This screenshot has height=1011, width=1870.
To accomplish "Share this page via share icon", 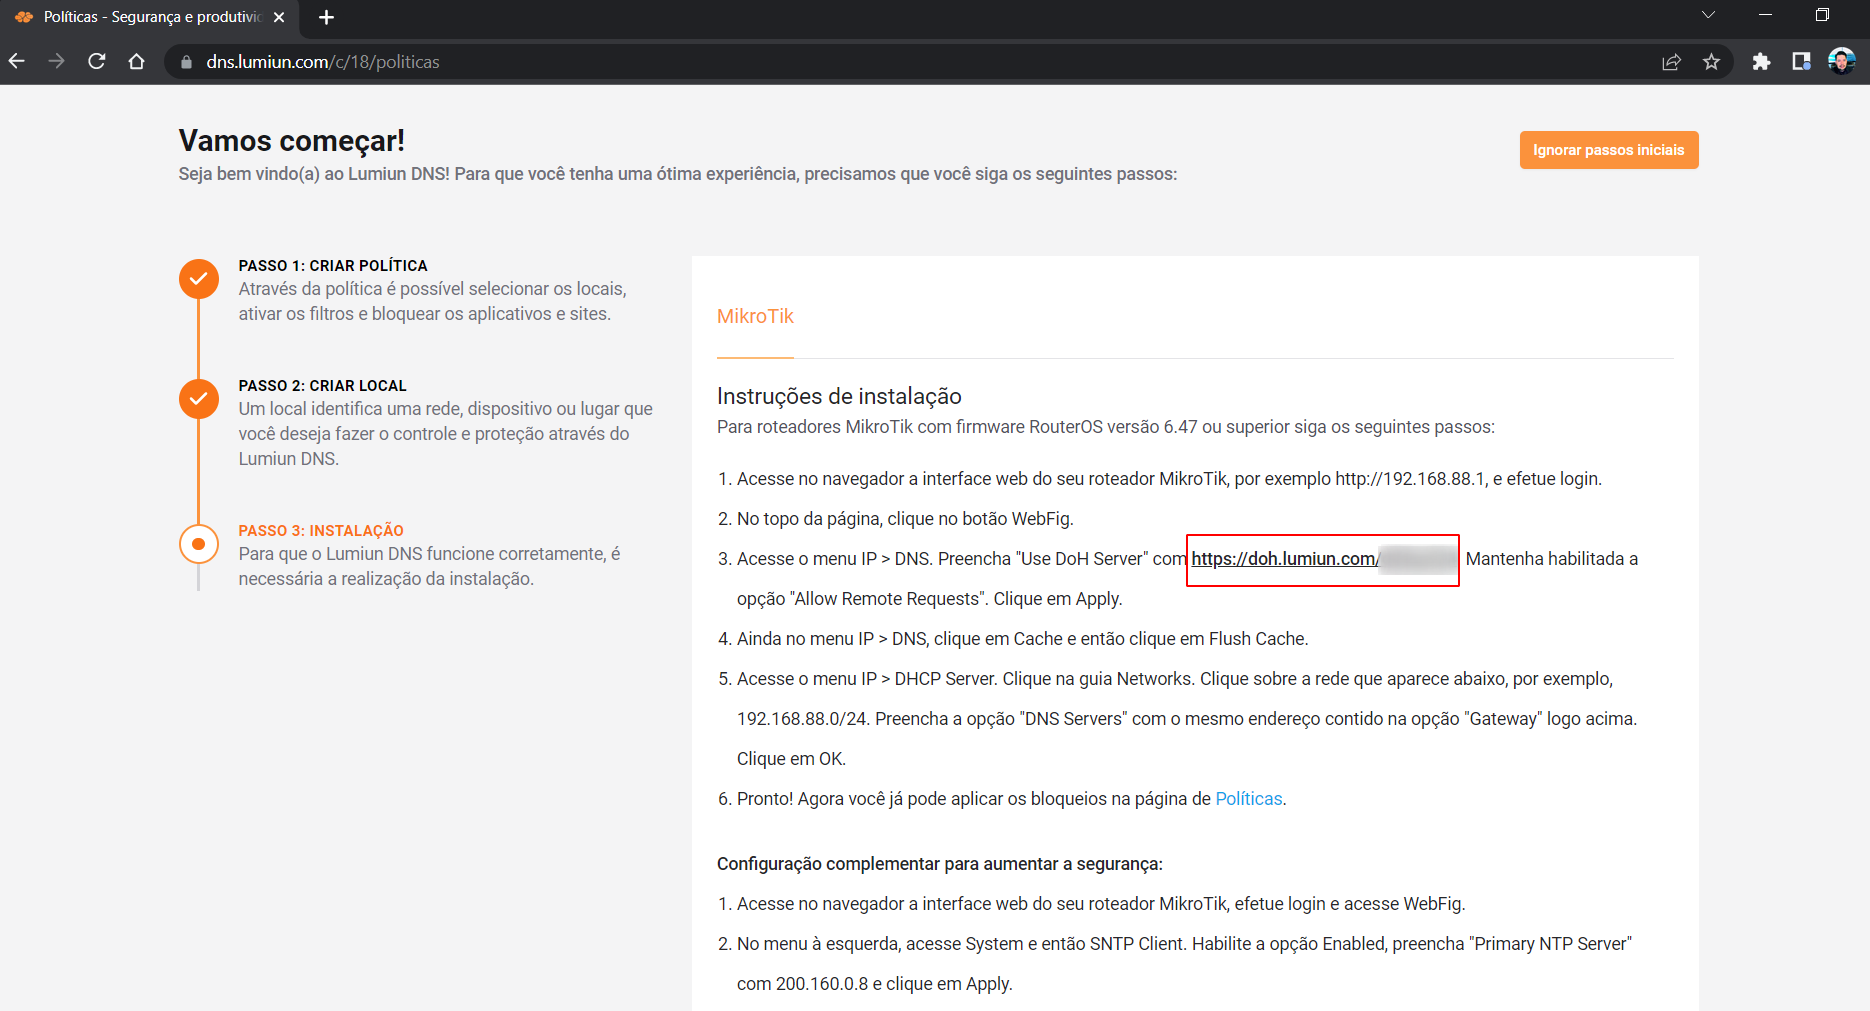I will pyautogui.click(x=1671, y=62).
